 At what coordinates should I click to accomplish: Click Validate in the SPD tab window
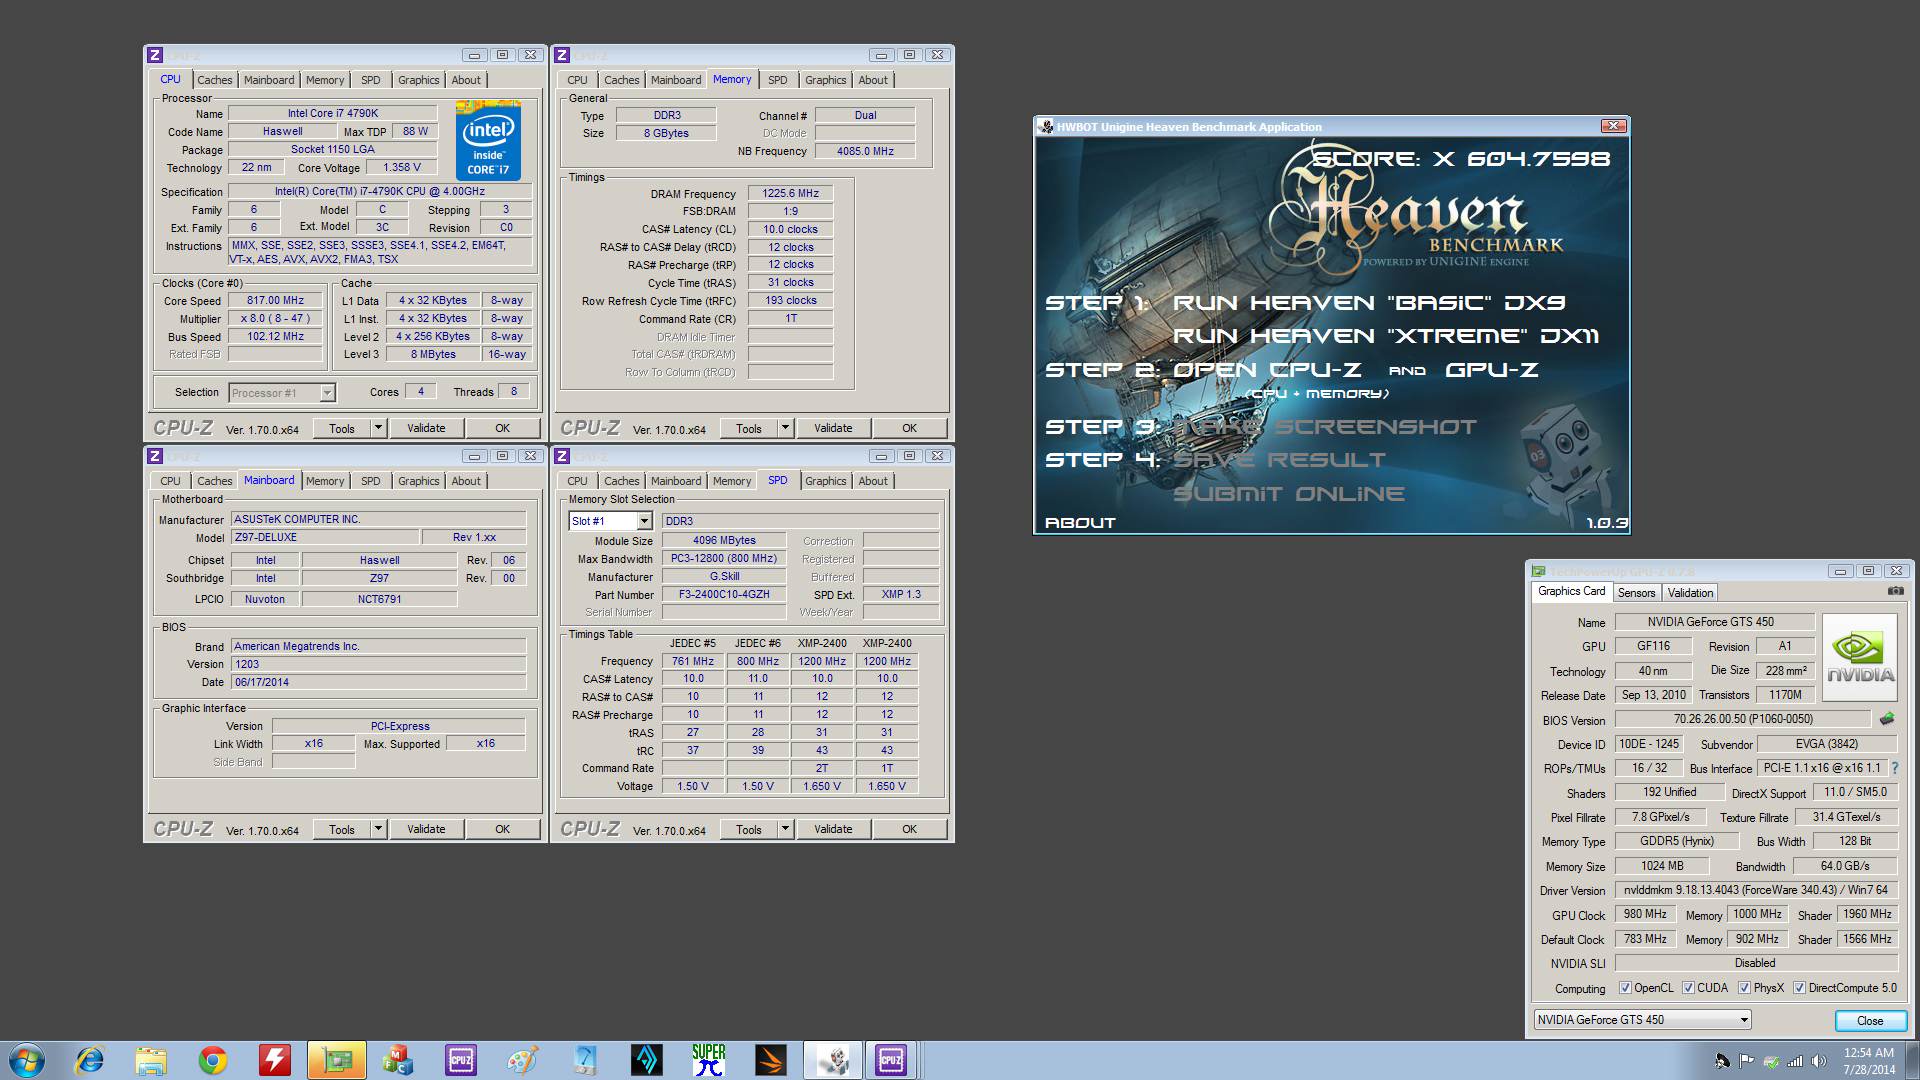click(833, 829)
